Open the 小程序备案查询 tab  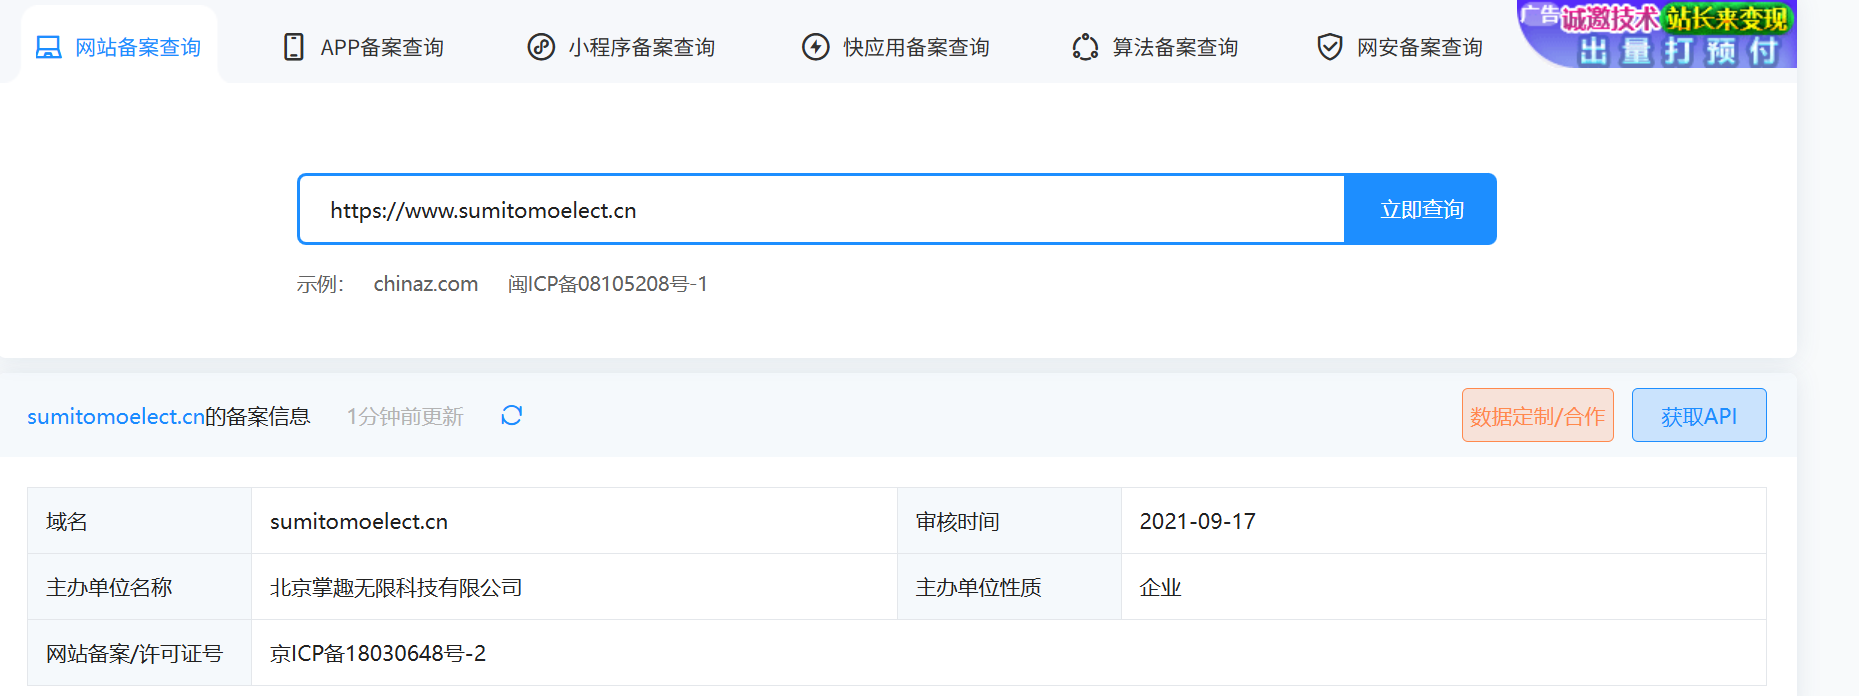(621, 47)
